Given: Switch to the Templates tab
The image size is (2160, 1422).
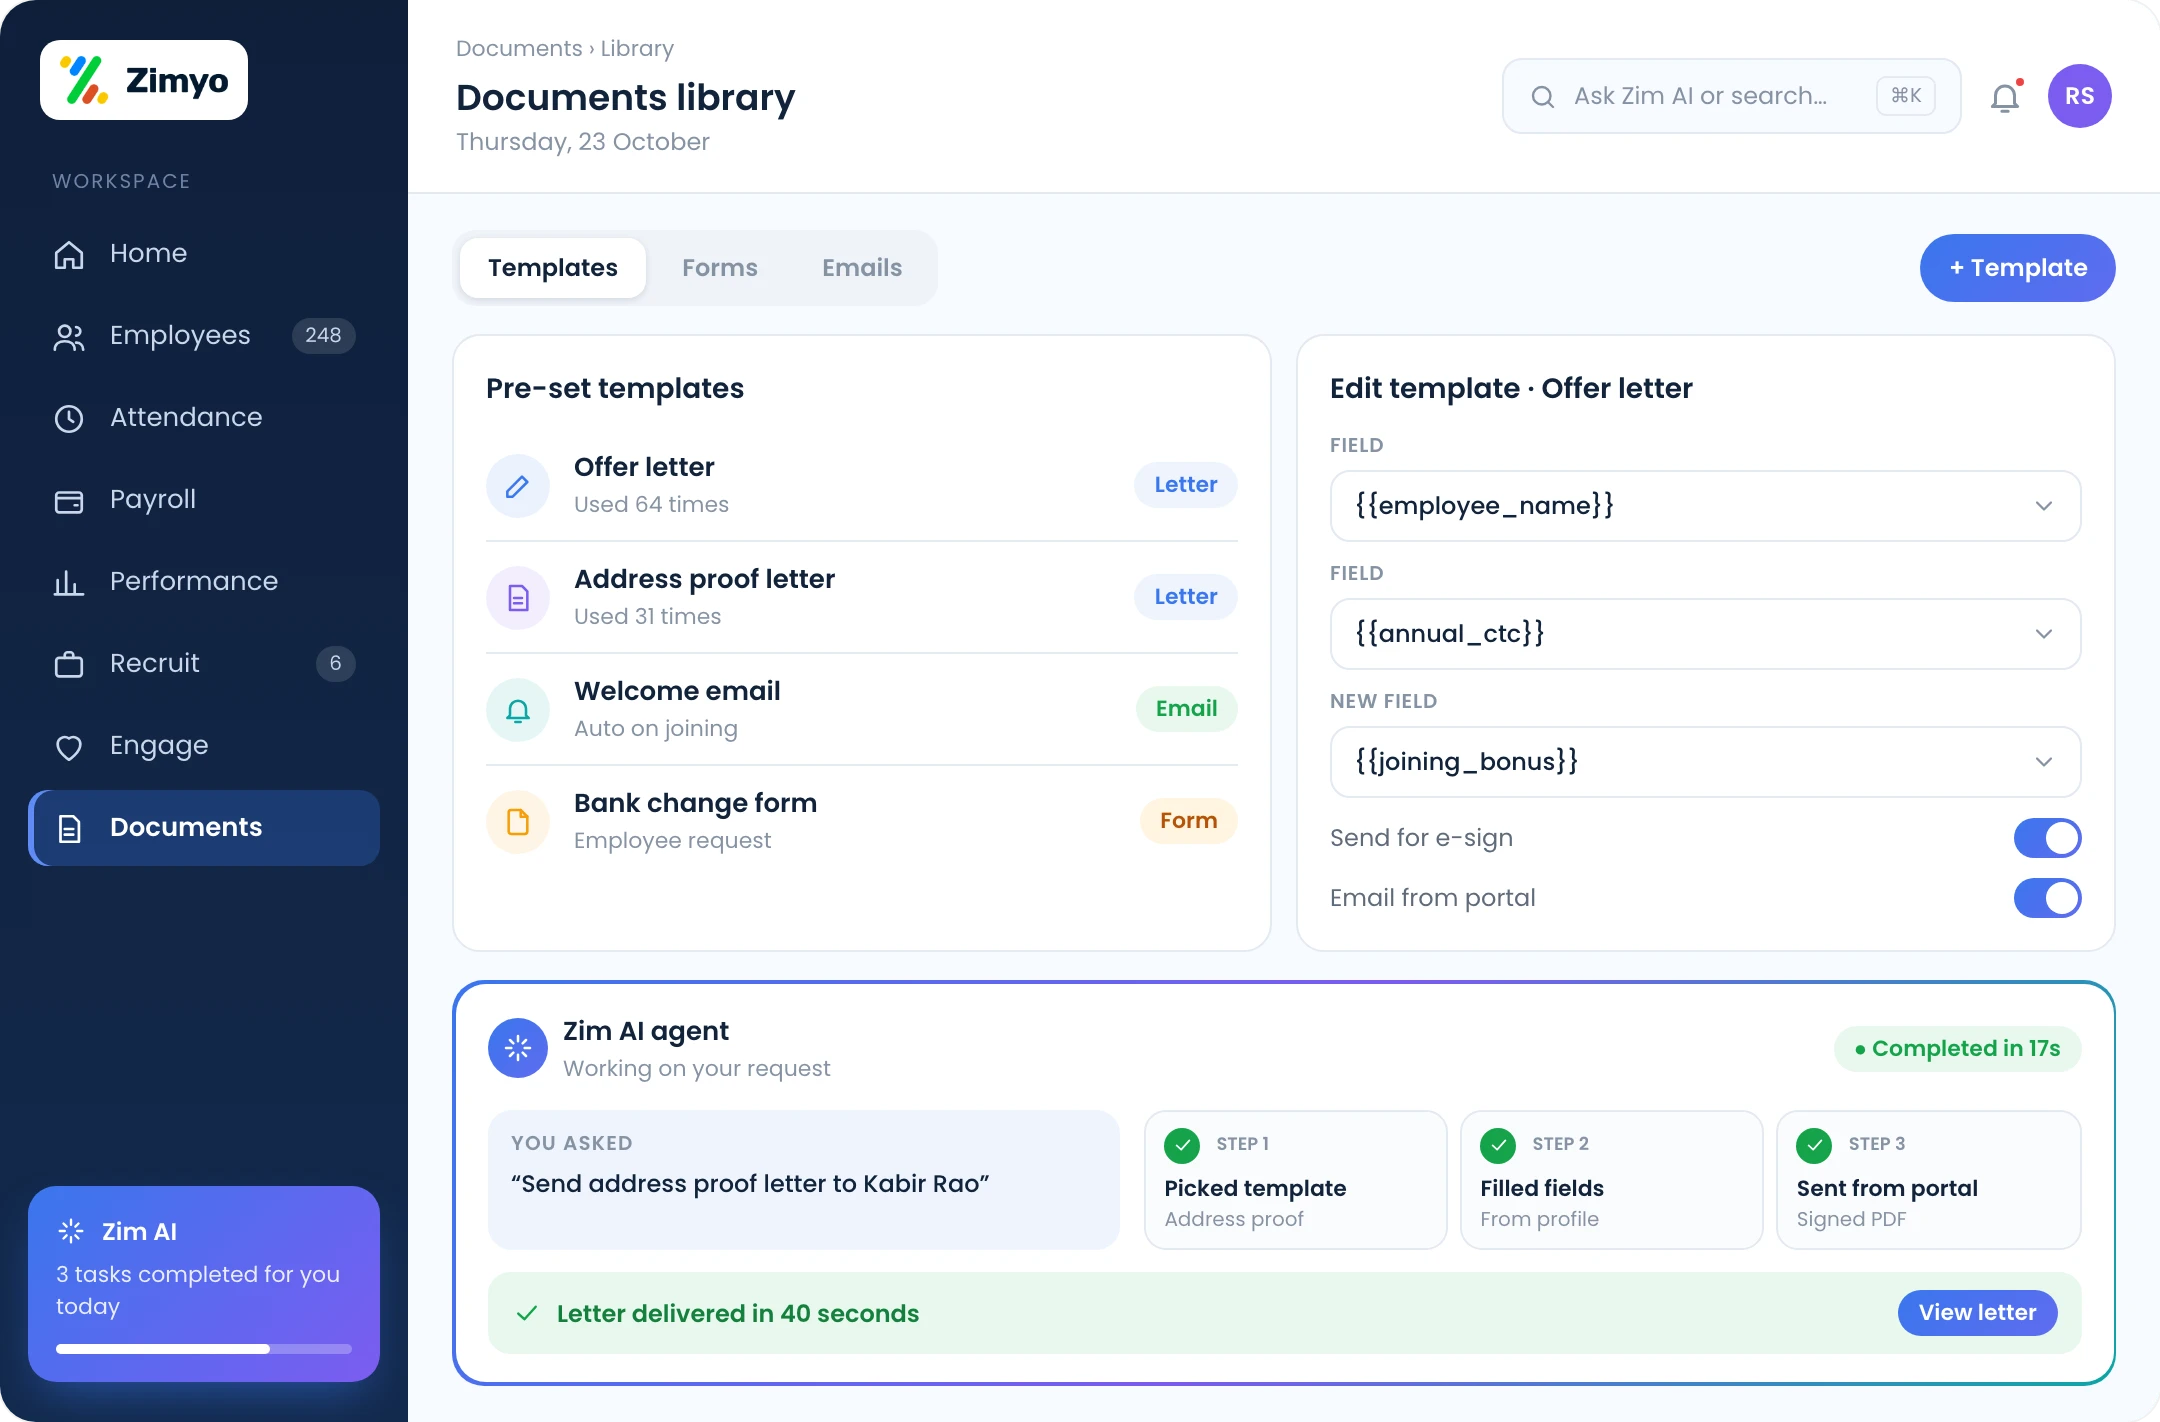Looking at the screenshot, I should (x=553, y=268).
